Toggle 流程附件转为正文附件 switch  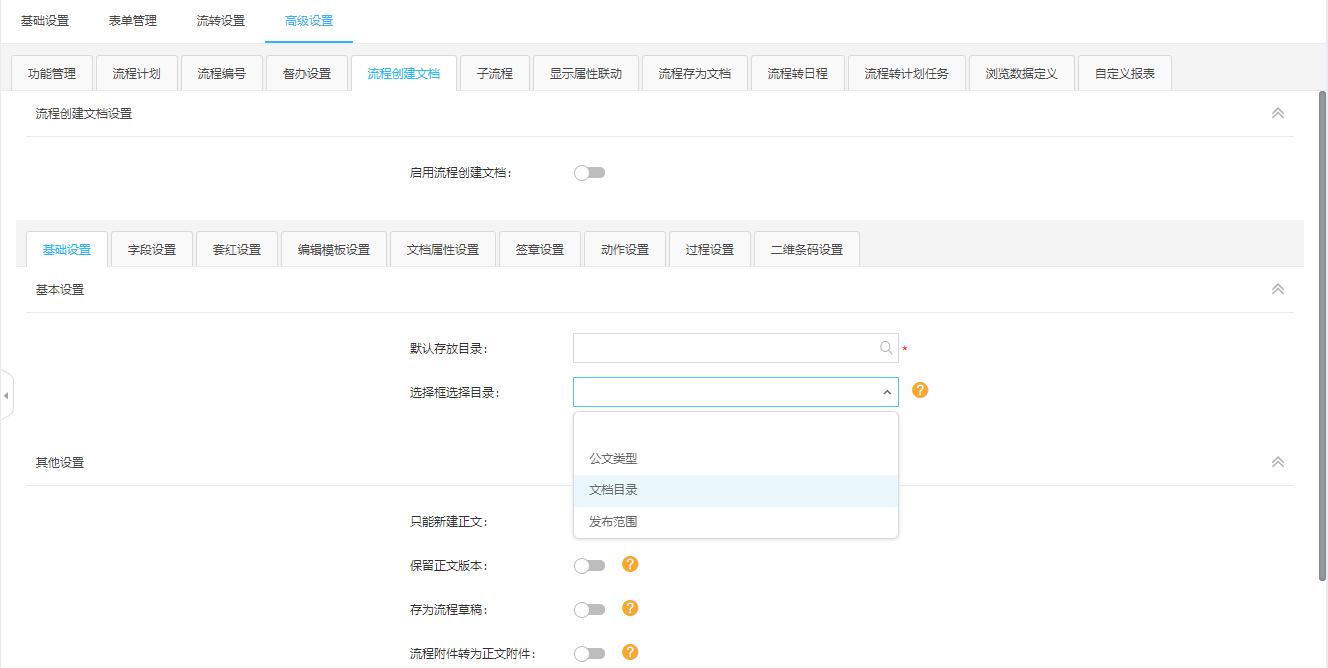(589, 653)
